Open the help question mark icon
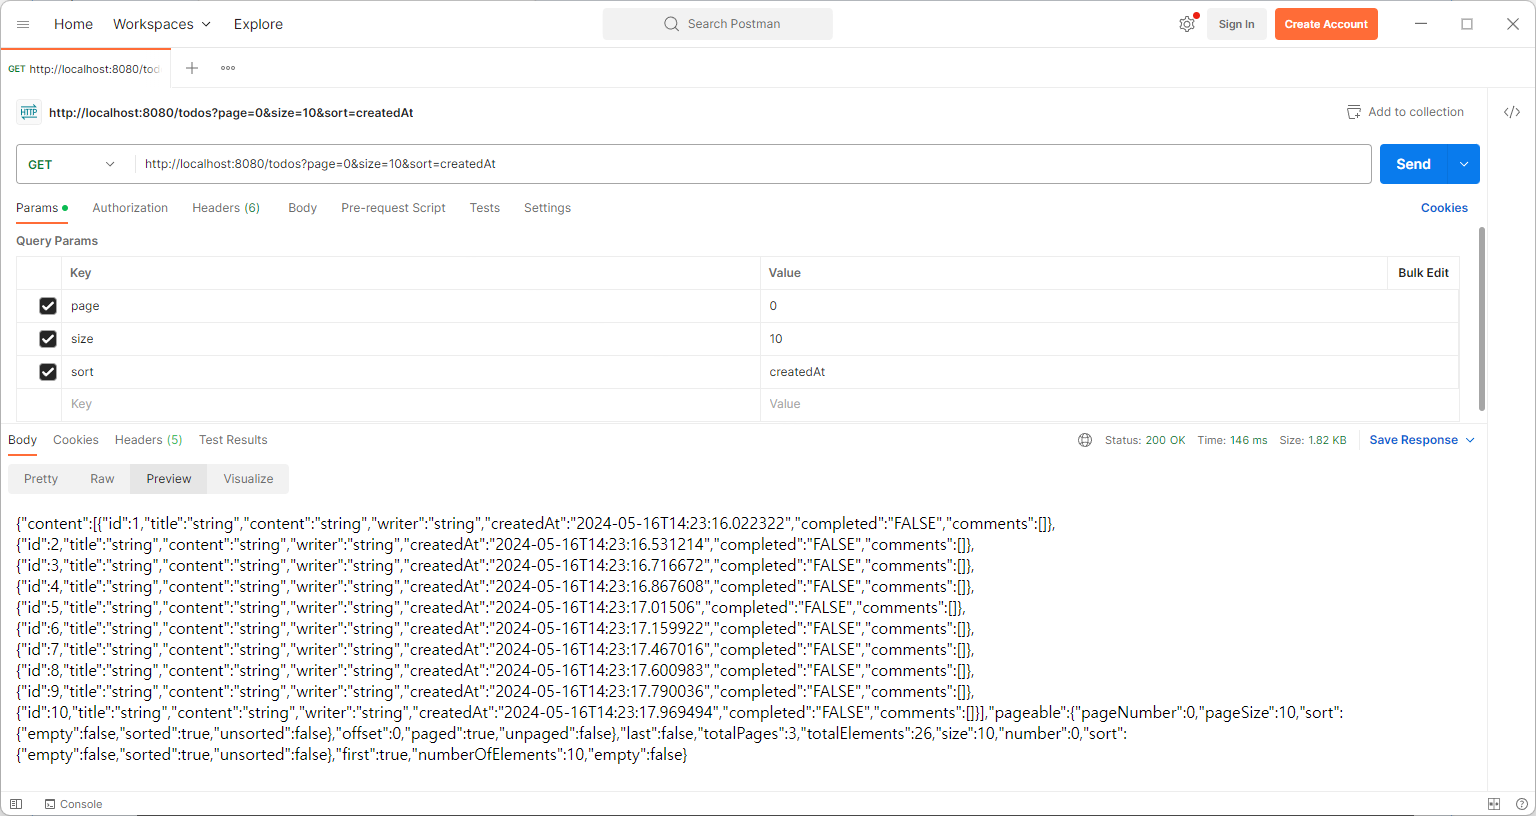This screenshot has width=1536, height=816. point(1522,804)
